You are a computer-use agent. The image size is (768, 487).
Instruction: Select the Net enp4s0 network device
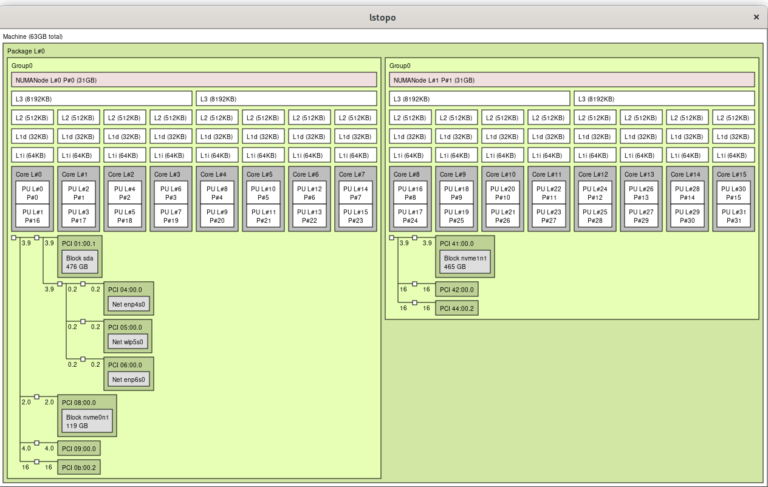[x=127, y=304]
